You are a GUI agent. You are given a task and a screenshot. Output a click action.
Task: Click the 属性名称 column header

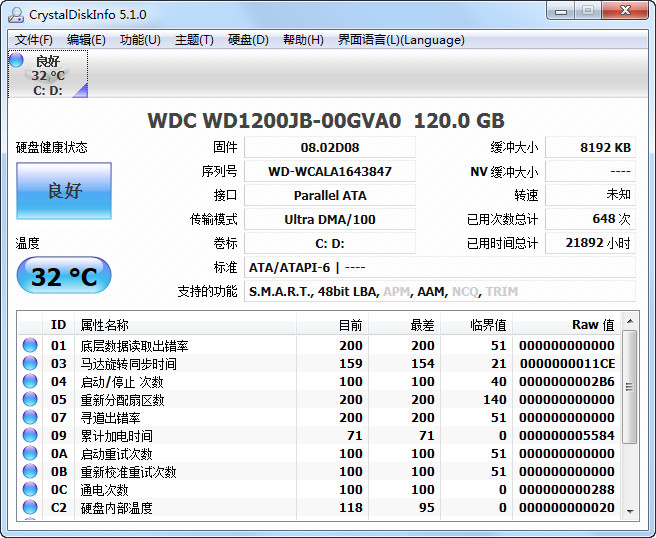(x=186, y=325)
